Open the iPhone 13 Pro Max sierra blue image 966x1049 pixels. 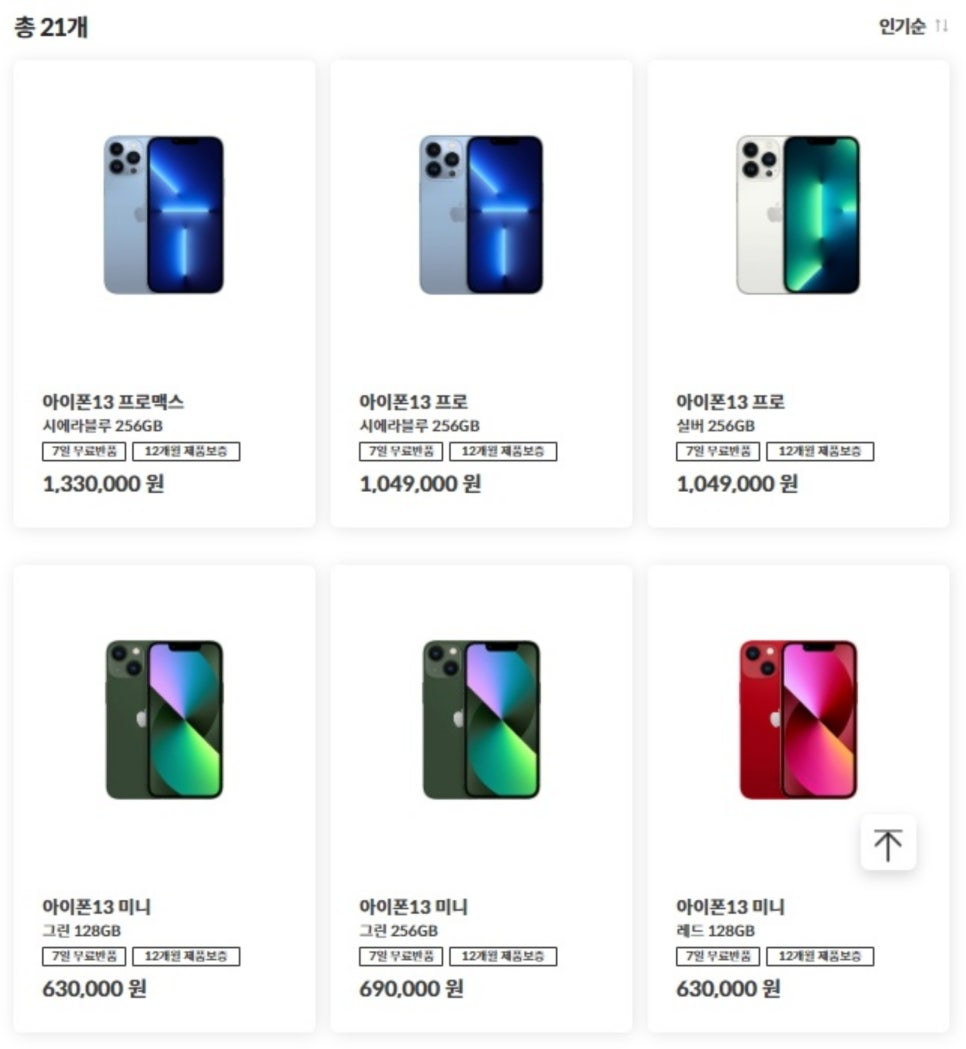click(164, 215)
